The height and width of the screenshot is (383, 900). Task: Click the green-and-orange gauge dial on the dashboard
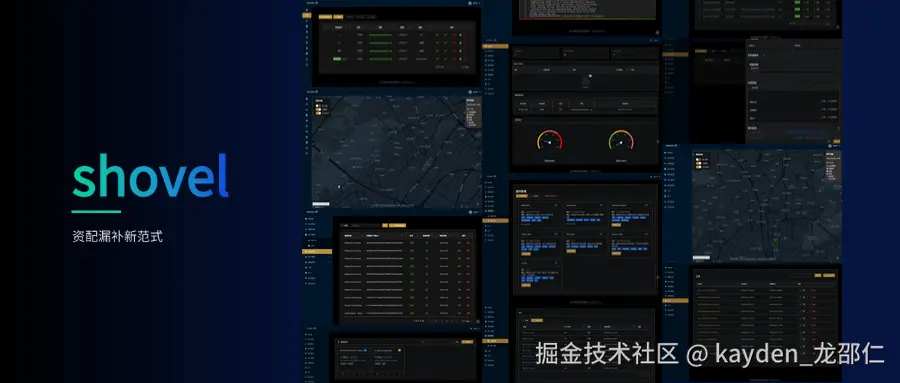[621, 140]
